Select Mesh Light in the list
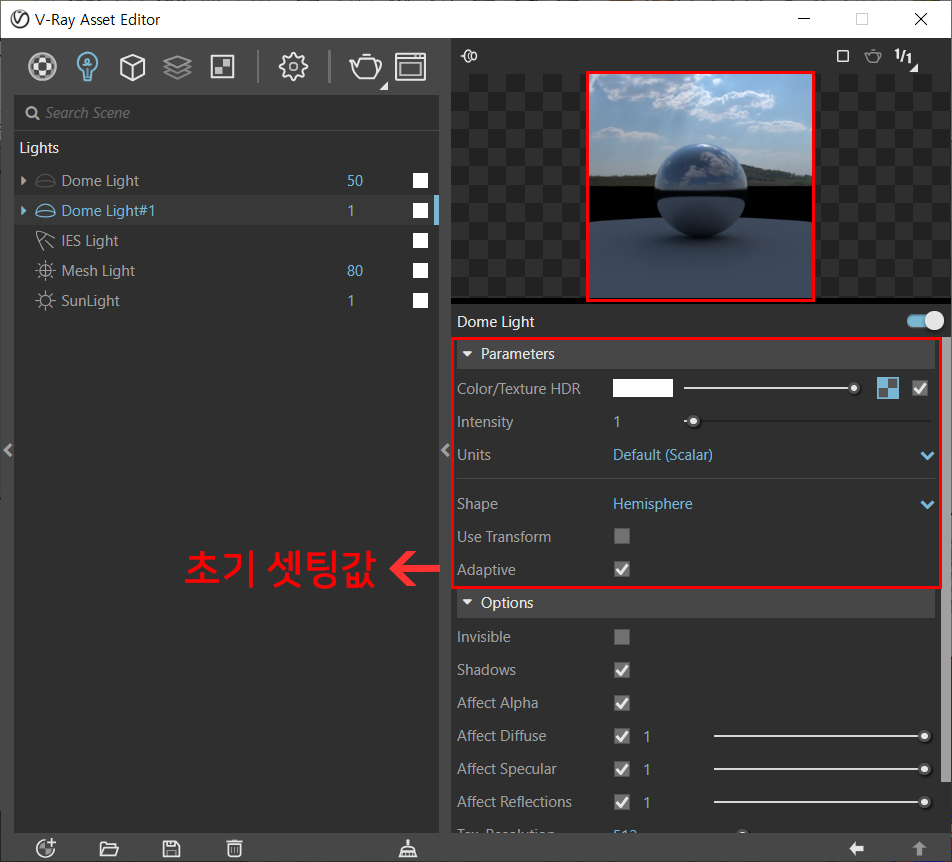 coord(98,271)
